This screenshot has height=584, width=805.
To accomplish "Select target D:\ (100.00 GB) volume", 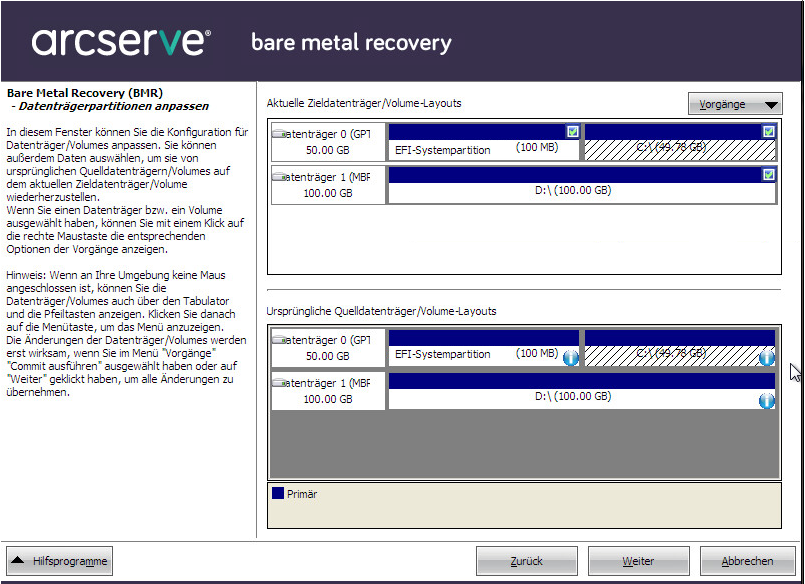I will (582, 185).
